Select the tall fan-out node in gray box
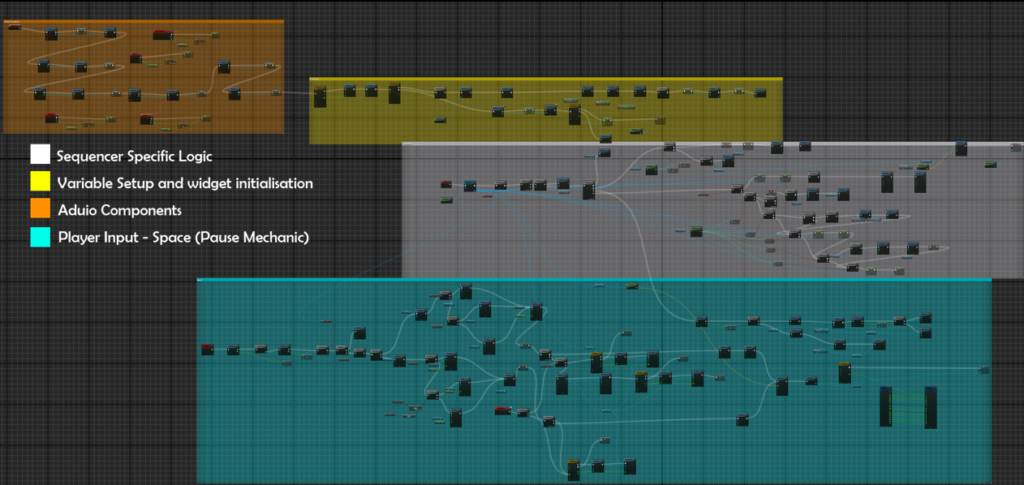The height and width of the screenshot is (485, 1024). pyautogui.click(x=589, y=189)
